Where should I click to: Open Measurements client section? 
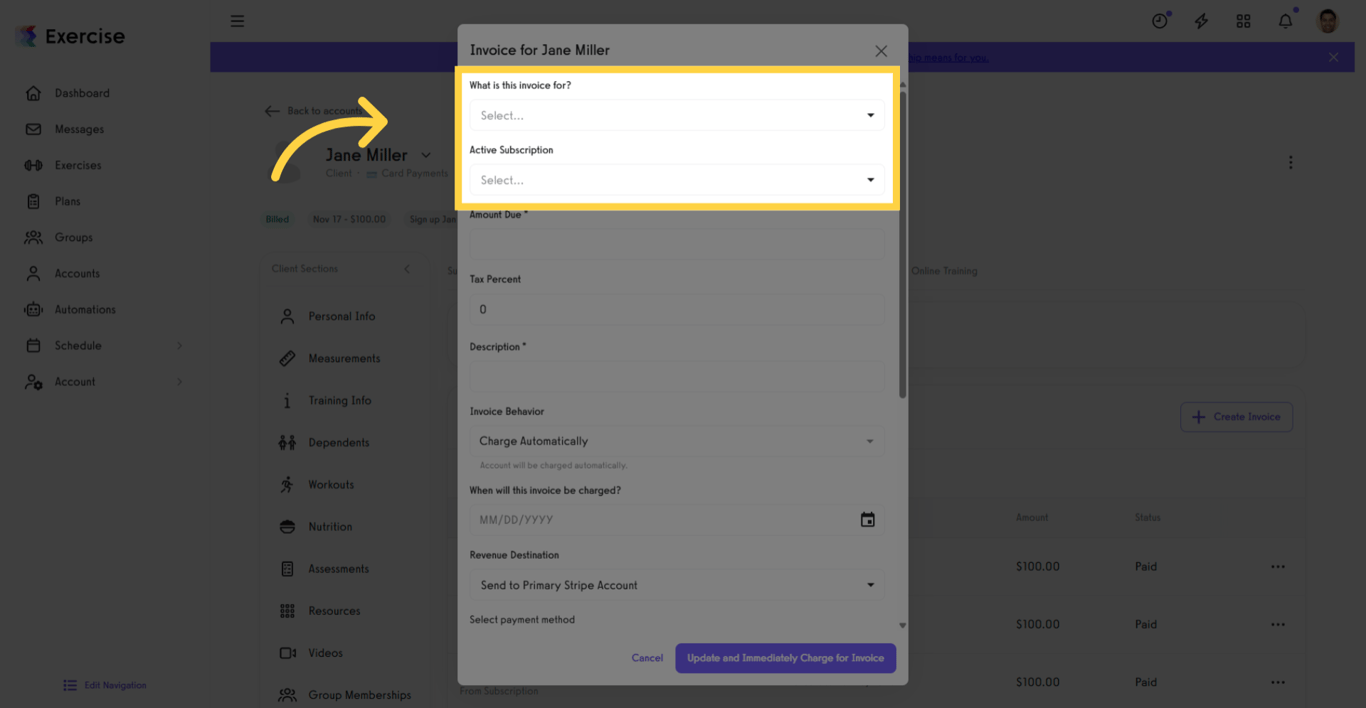(x=344, y=358)
